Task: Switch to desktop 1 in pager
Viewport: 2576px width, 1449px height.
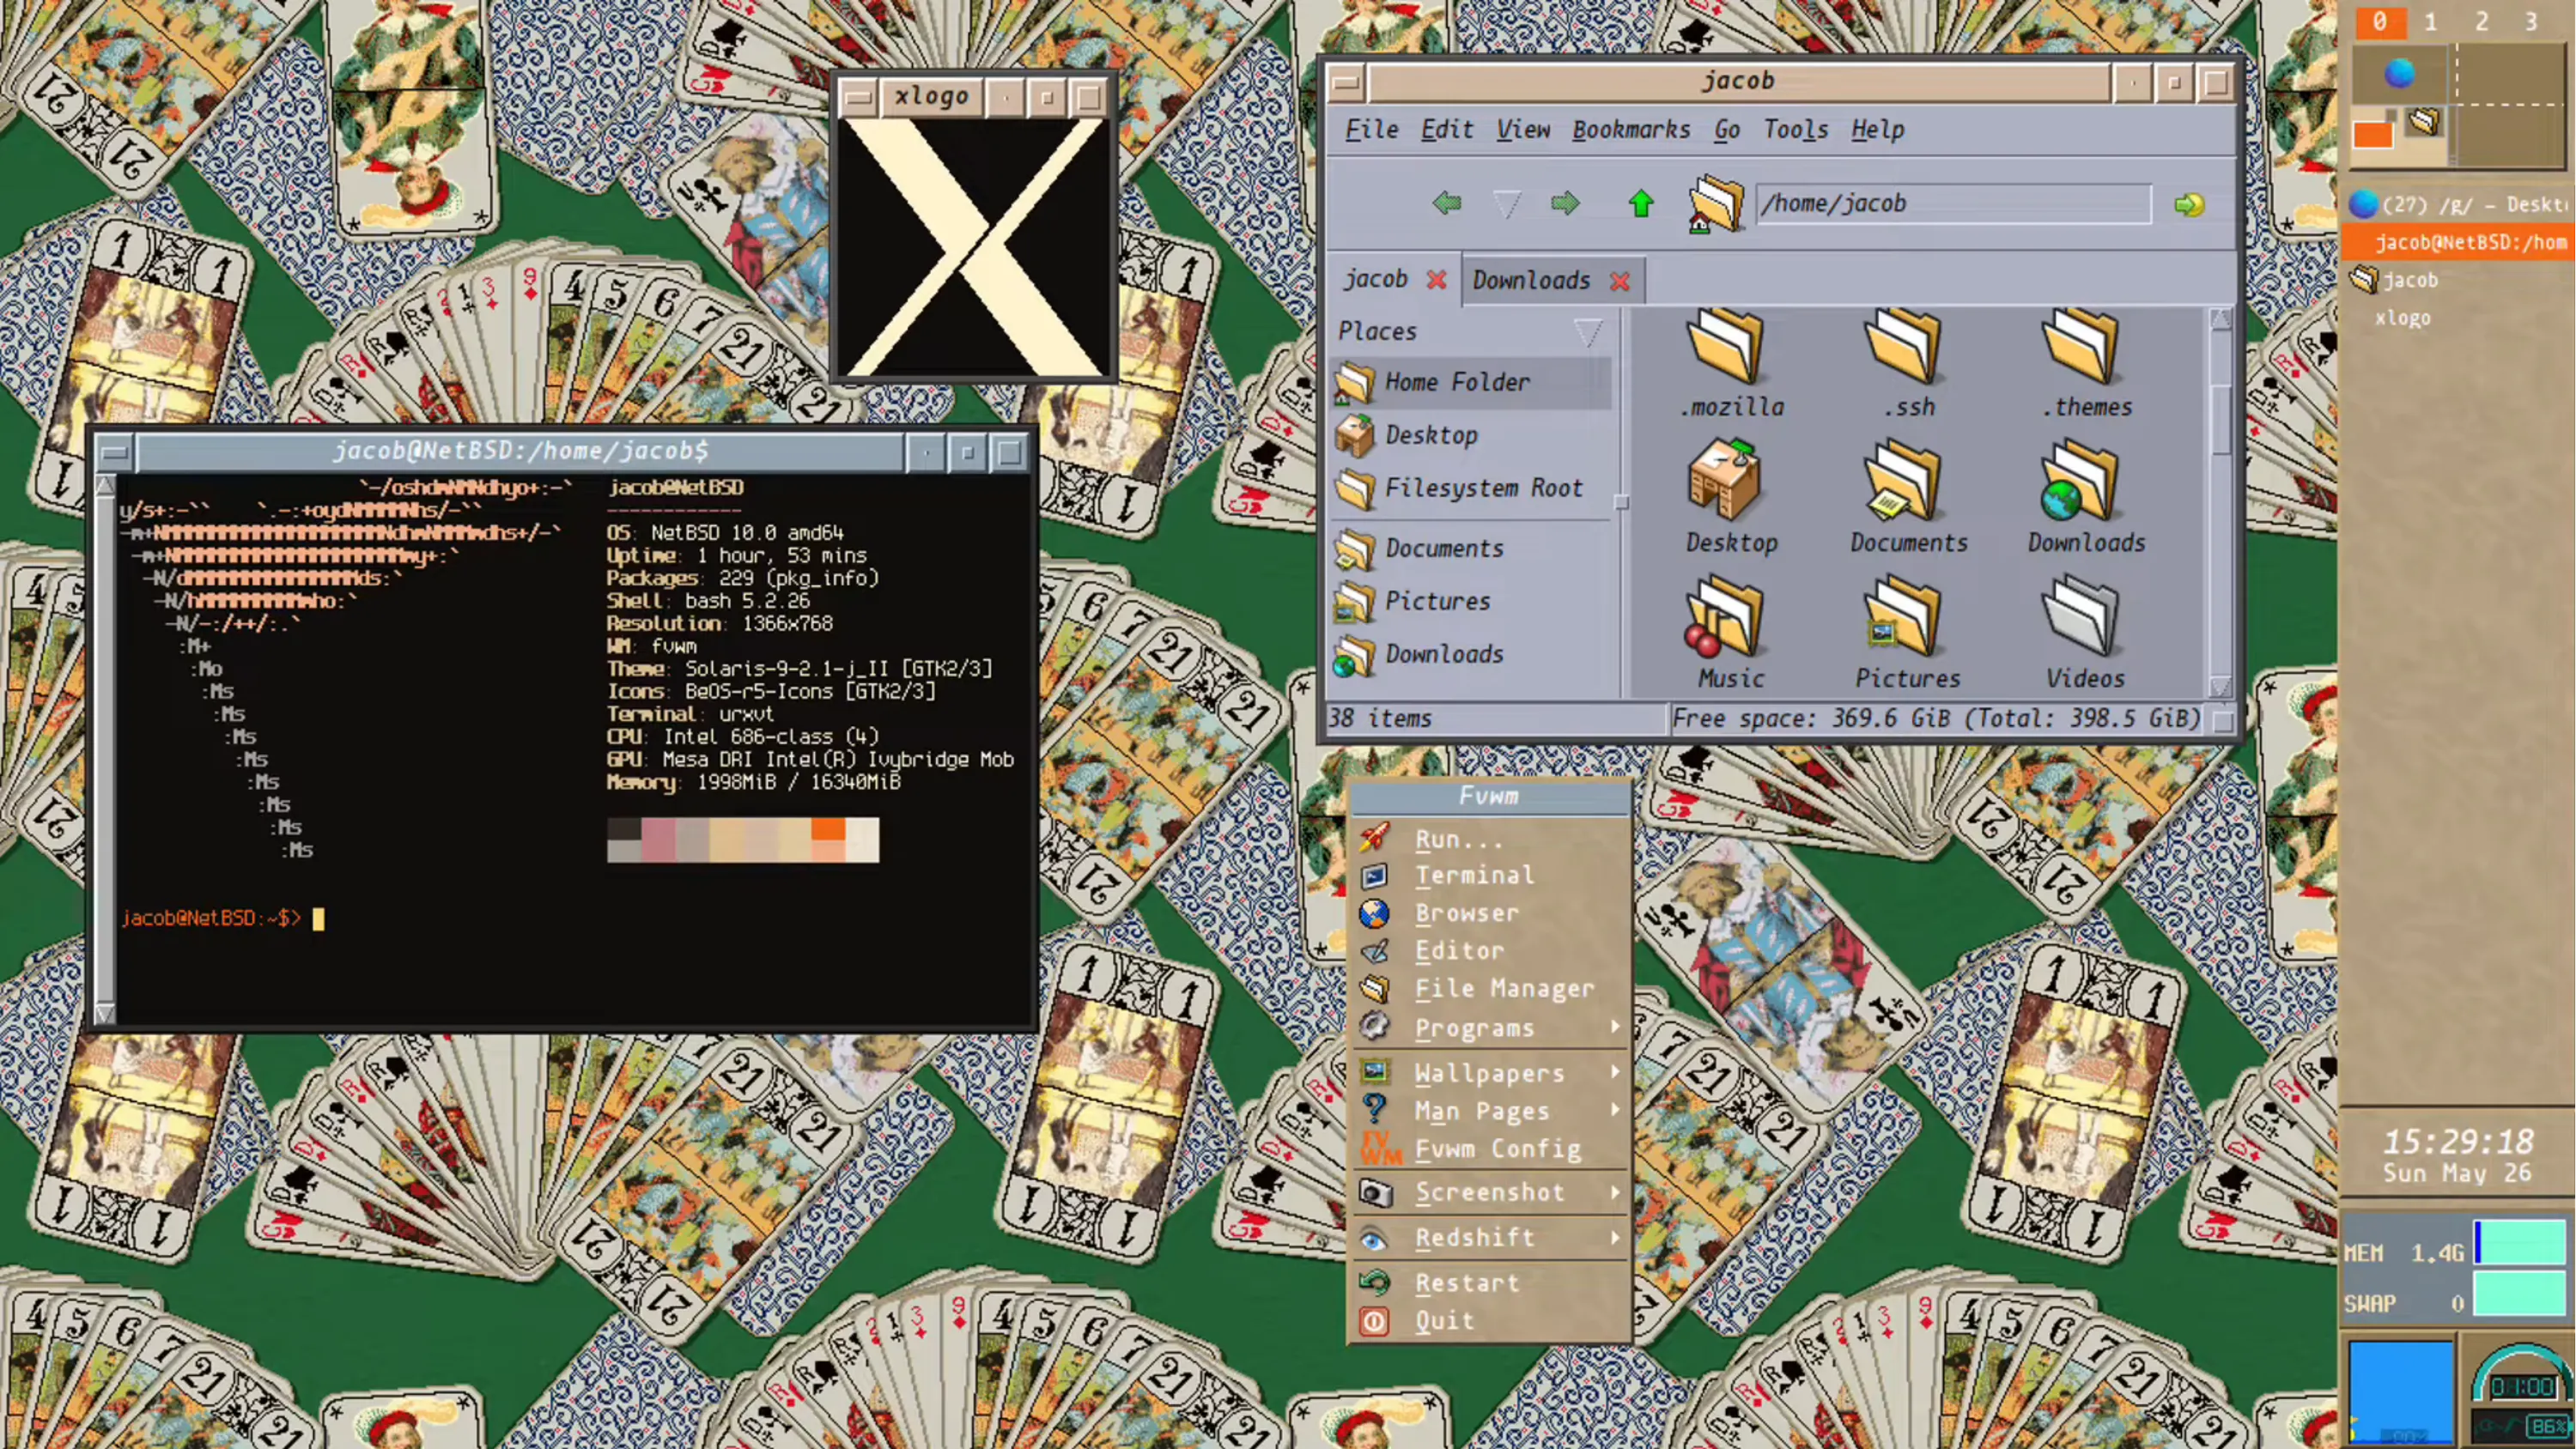Action: [2430, 21]
